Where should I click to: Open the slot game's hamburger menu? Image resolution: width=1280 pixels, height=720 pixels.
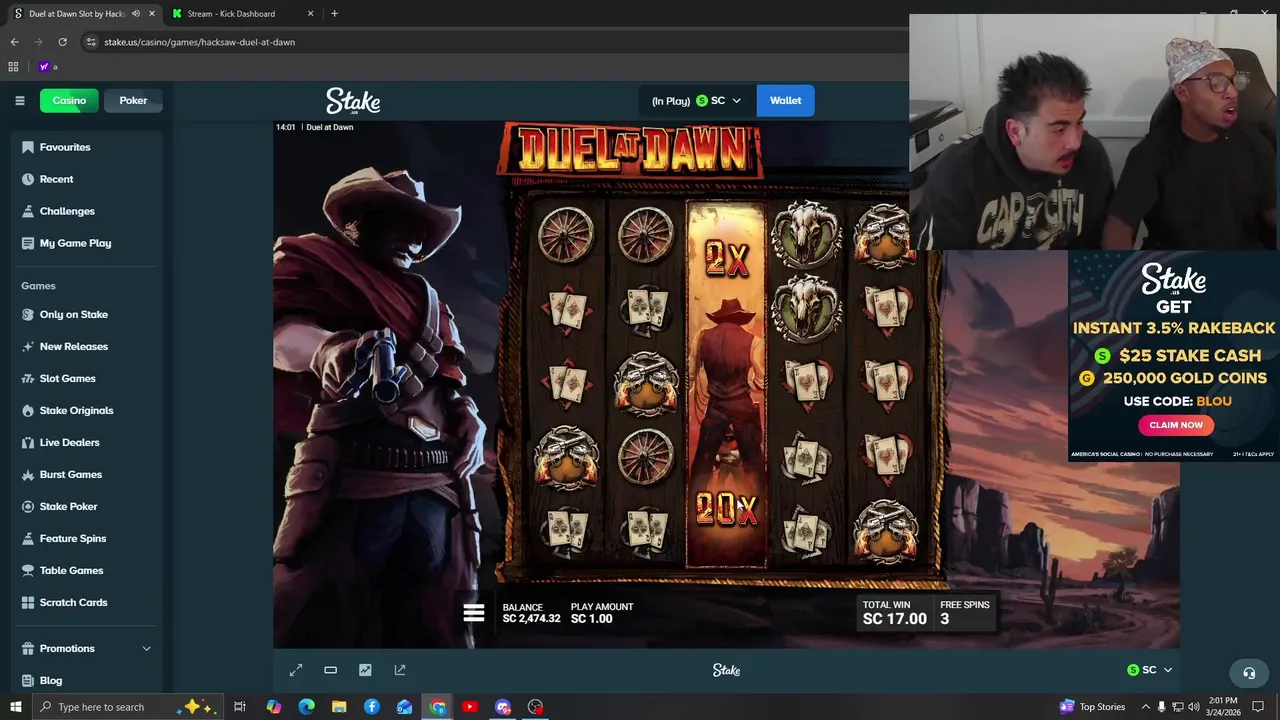(474, 612)
